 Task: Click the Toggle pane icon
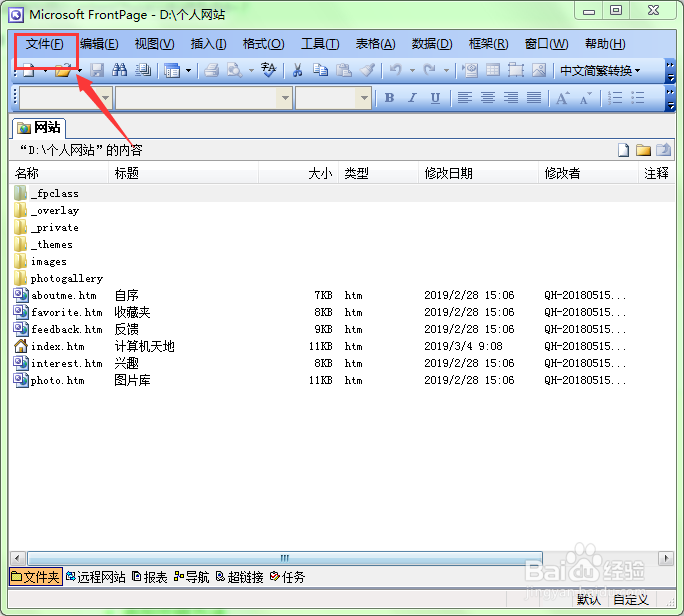pyautogui.click(x=172, y=70)
